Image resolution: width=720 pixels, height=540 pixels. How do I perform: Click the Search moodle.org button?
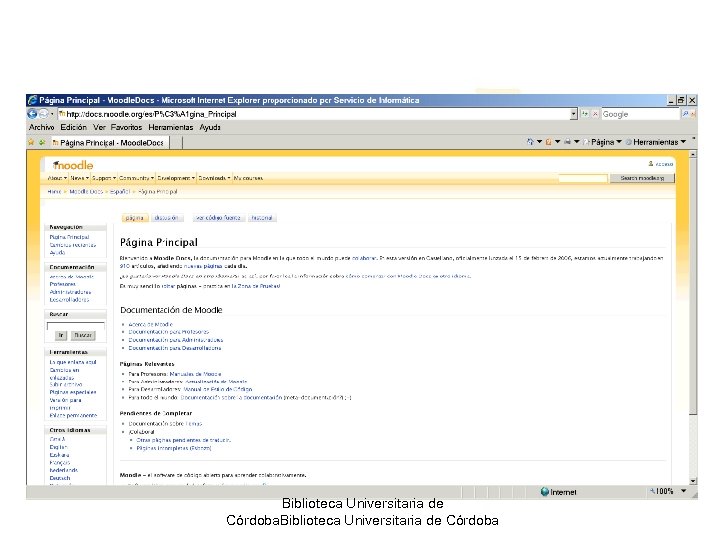[x=642, y=178]
